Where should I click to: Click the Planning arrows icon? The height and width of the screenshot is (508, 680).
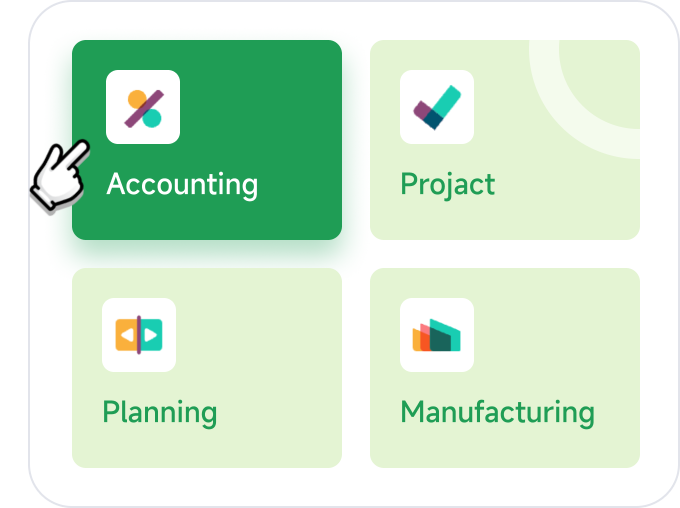click(x=139, y=335)
